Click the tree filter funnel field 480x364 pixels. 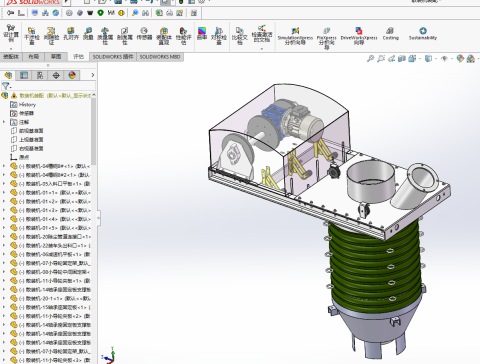pos(48,86)
